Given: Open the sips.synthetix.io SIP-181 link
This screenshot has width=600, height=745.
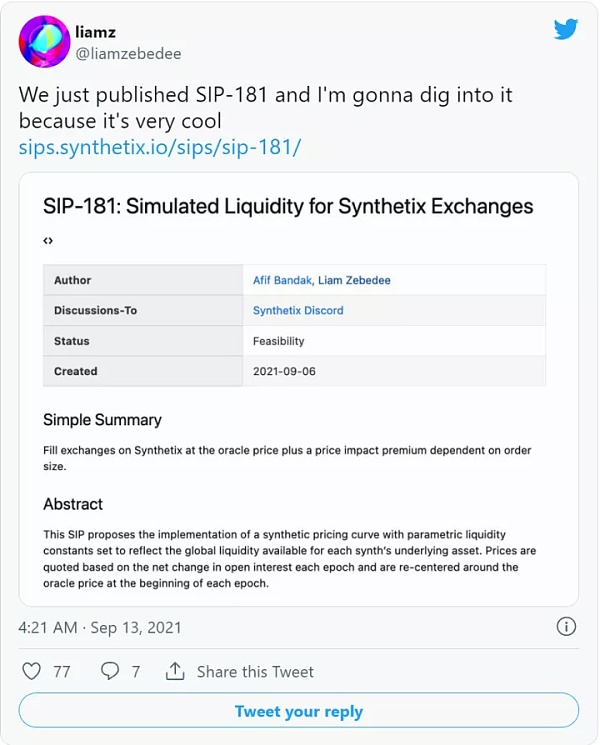Looking at the screenshot, I should tap(160, 148).
